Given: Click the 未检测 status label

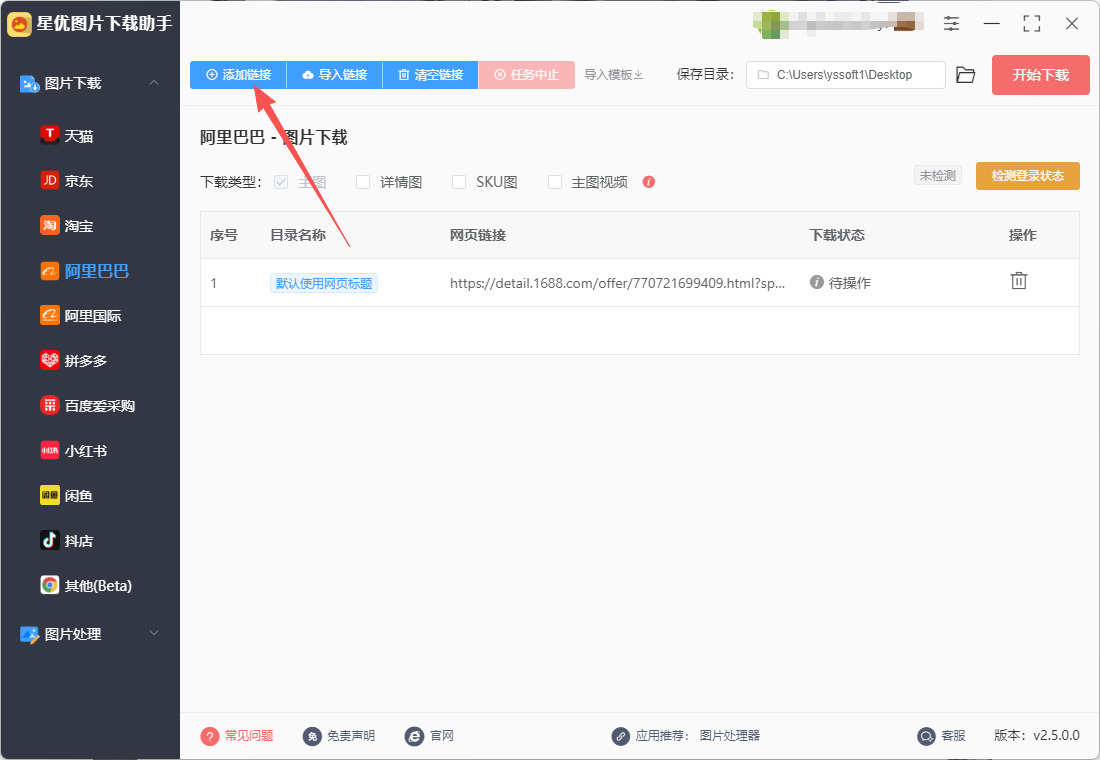Looking at the screenshot, I should (938, 175).
